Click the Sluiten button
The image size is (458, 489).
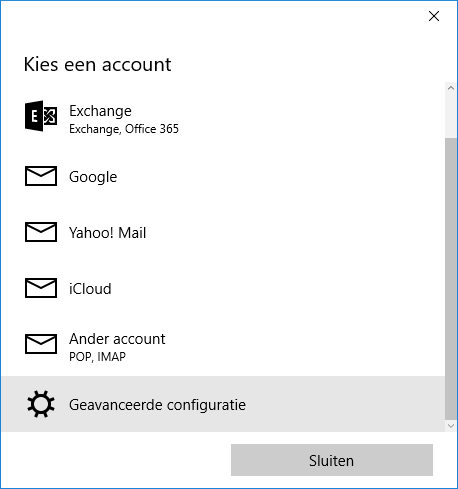tap(332, 460)
